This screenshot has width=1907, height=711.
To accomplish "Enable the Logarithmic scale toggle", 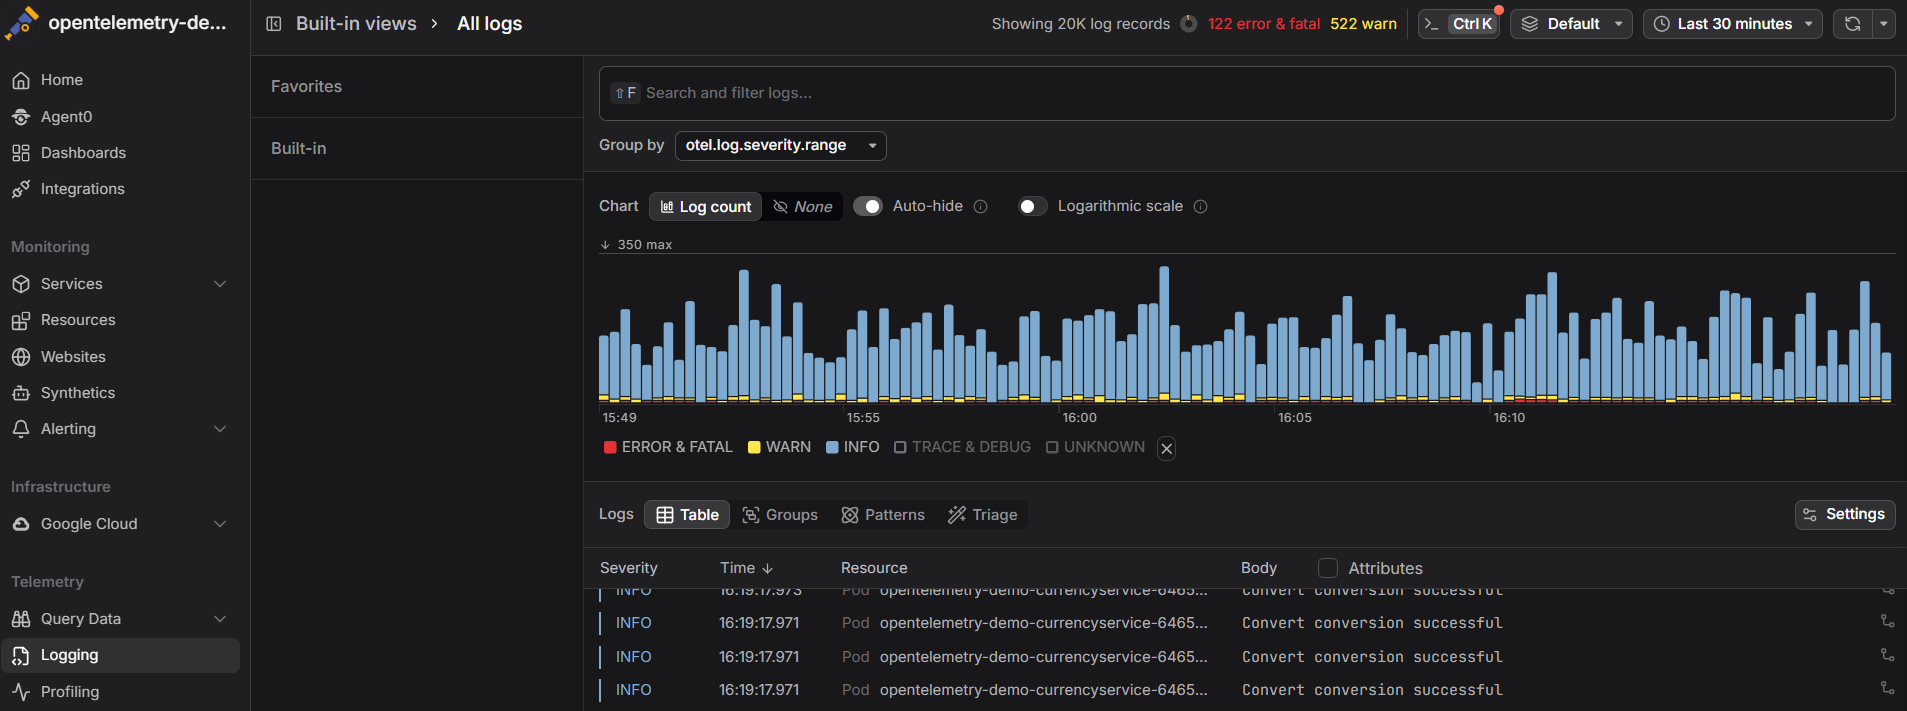I will (x=1032, y=206).
